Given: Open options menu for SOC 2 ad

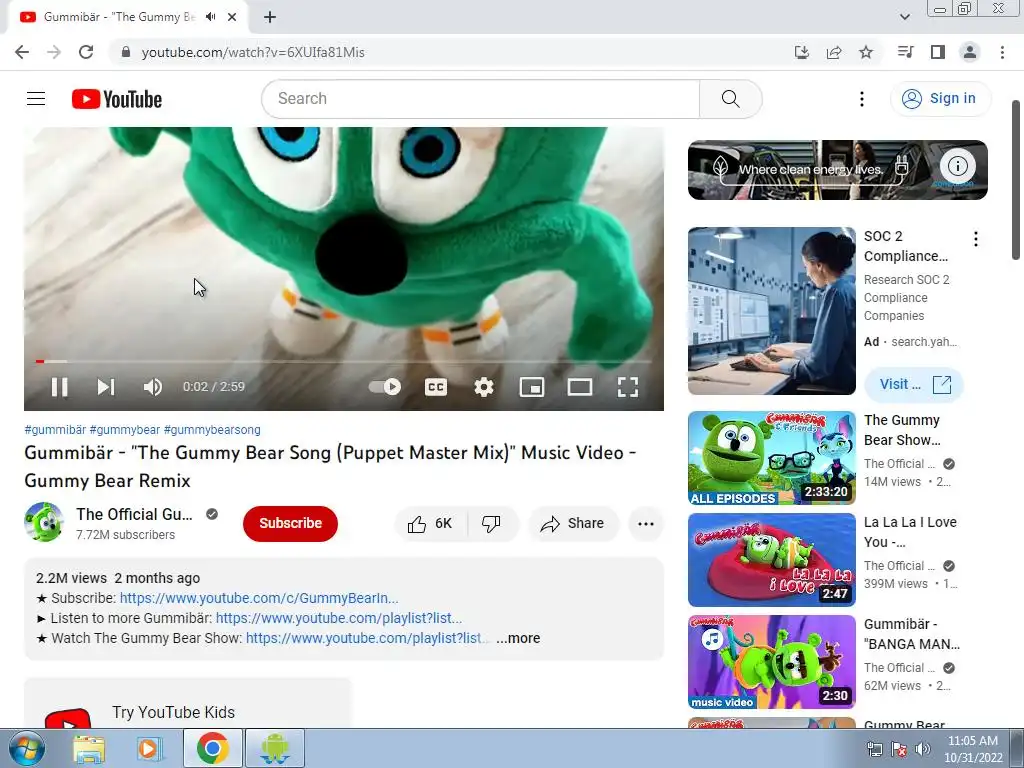Looking at the screenshot, I should coord(976,239).
